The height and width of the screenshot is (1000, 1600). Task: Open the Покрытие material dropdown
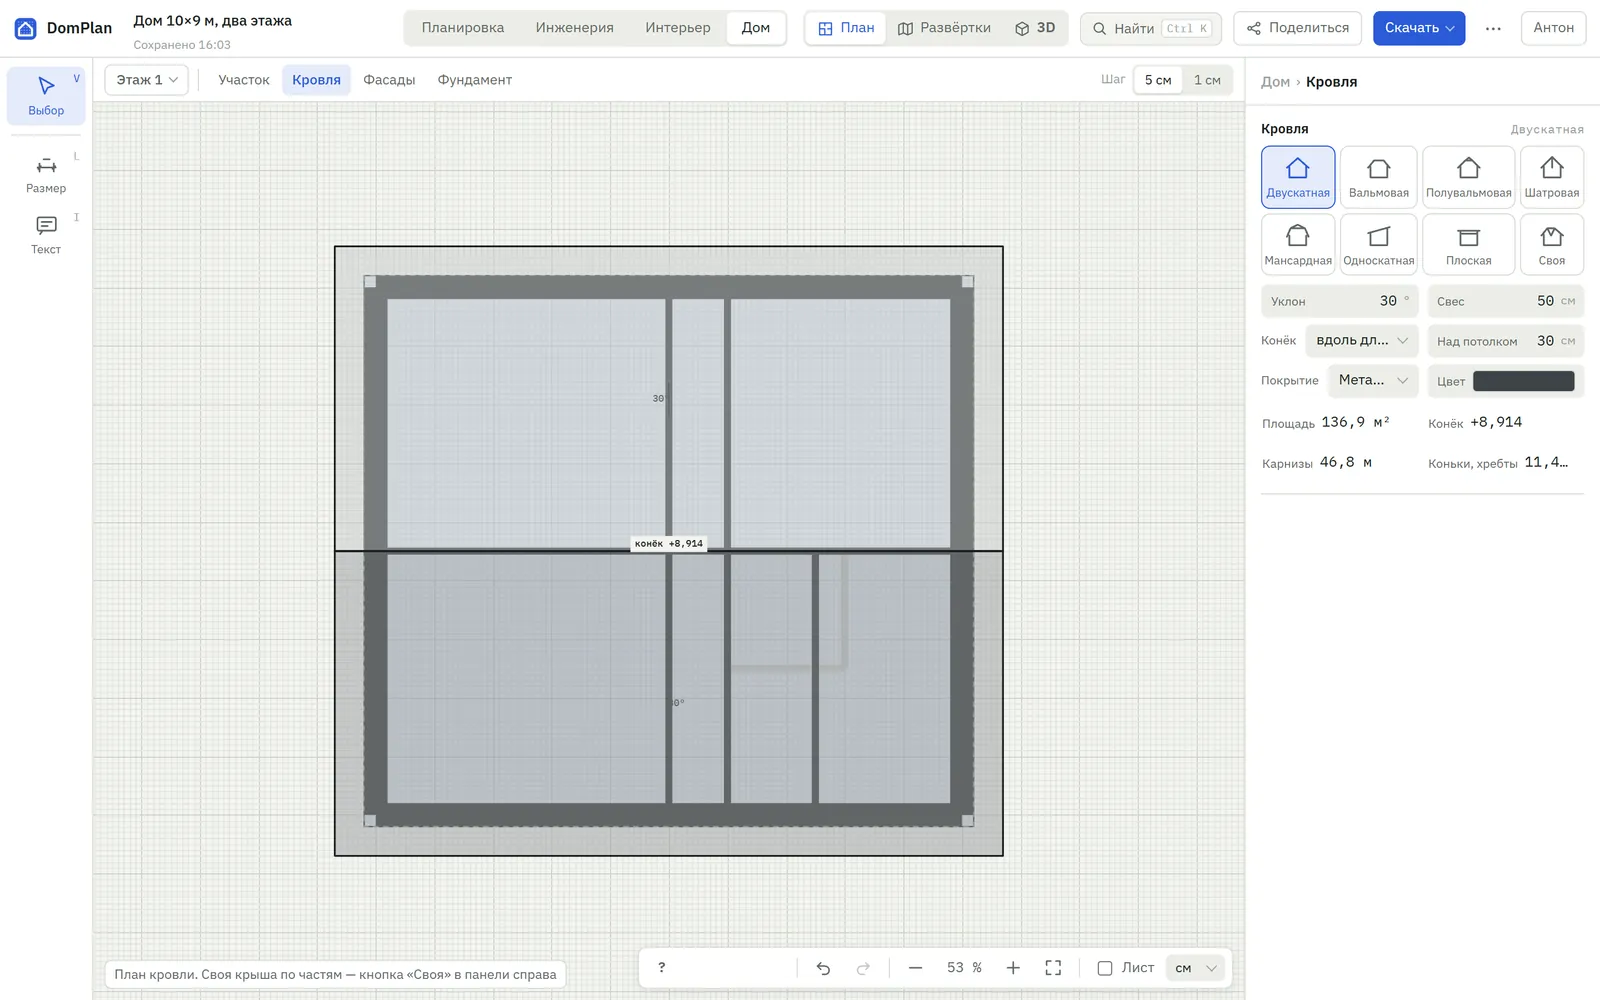tap(1373, 380)
